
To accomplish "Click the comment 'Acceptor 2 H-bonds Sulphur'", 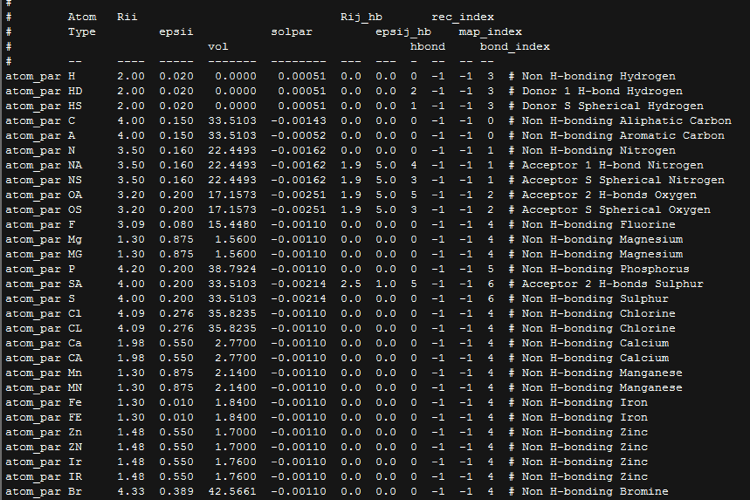I will [613, 284].
